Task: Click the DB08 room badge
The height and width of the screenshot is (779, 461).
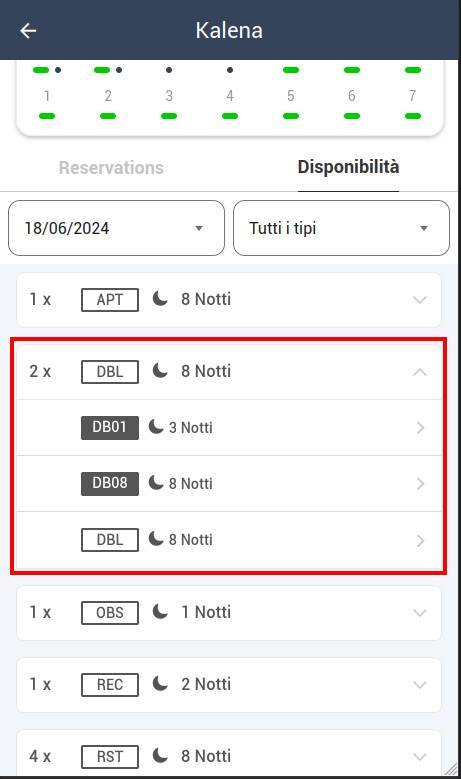Action: 110,484
